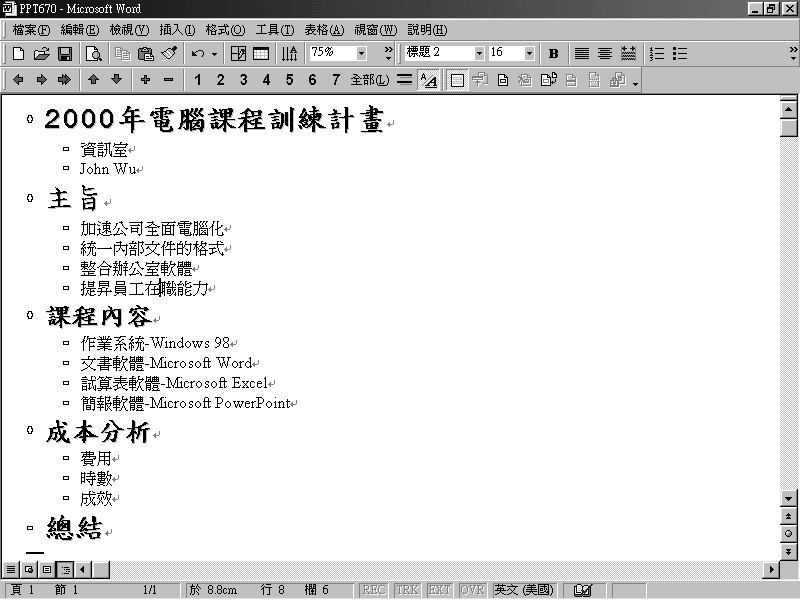Click inside the zoom percentage field
The height and width of the screenshot is (600, 800).
[333, 53]
